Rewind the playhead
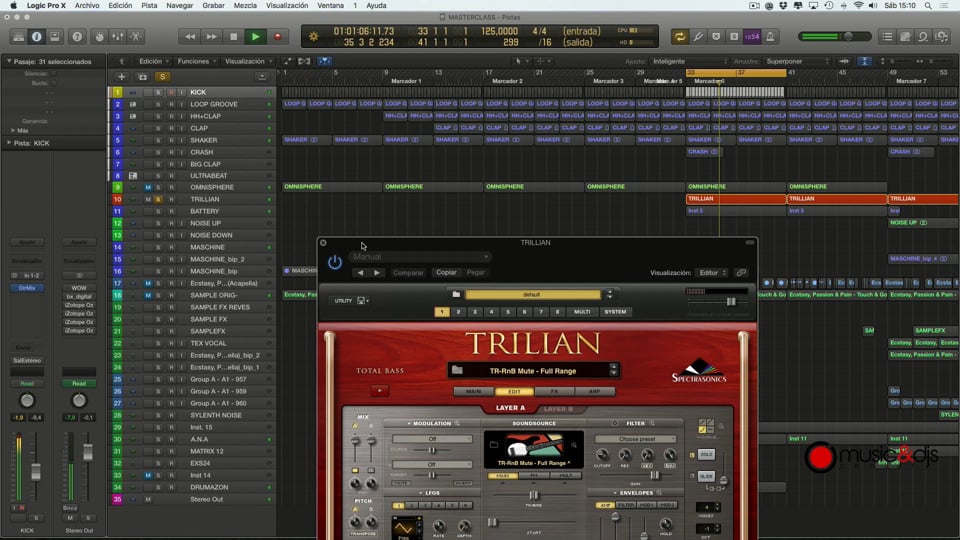960x540 pixels. pyautogui.click(x=190, y=37)
